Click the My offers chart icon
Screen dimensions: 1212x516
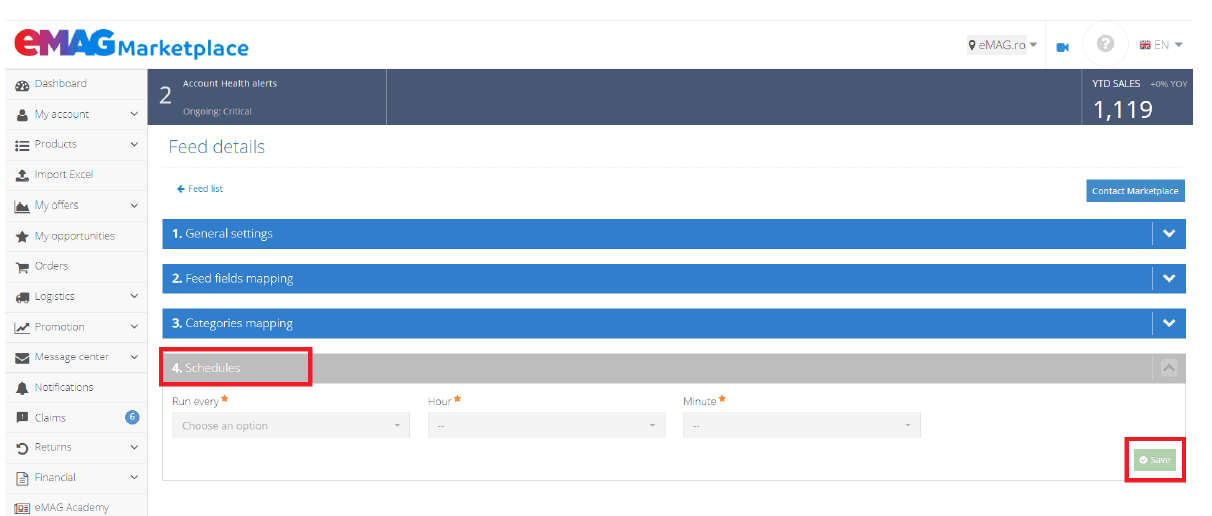pos(22,206)
